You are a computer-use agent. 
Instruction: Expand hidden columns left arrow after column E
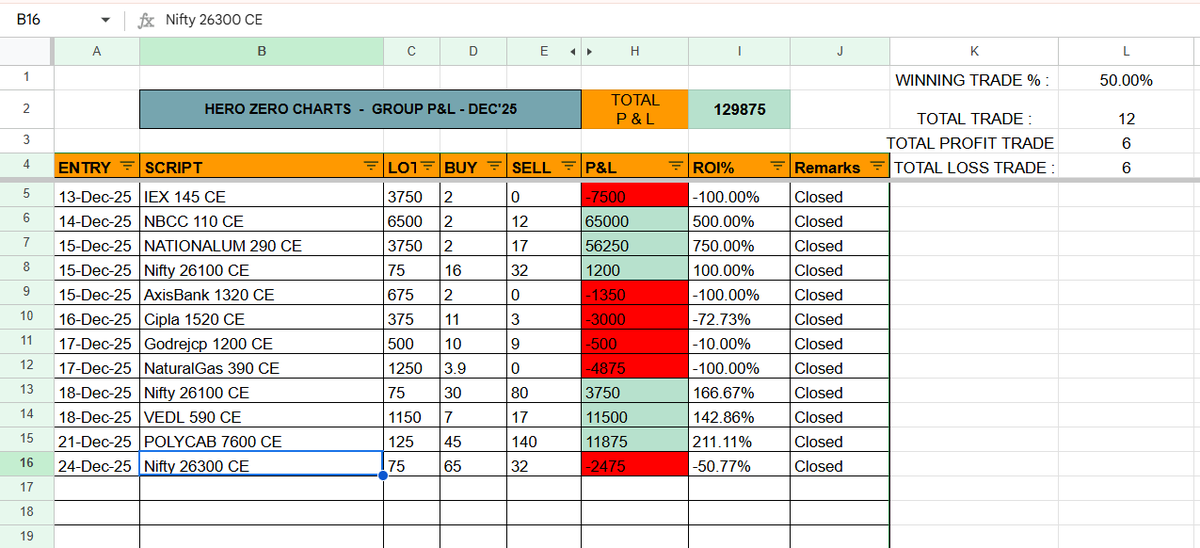coord(572,52)
